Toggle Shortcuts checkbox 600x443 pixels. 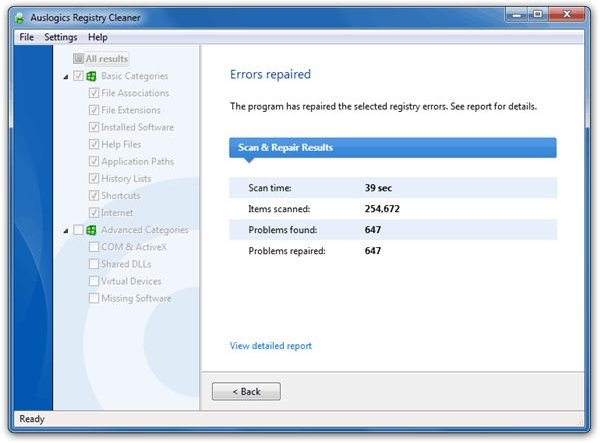[94, 195]
